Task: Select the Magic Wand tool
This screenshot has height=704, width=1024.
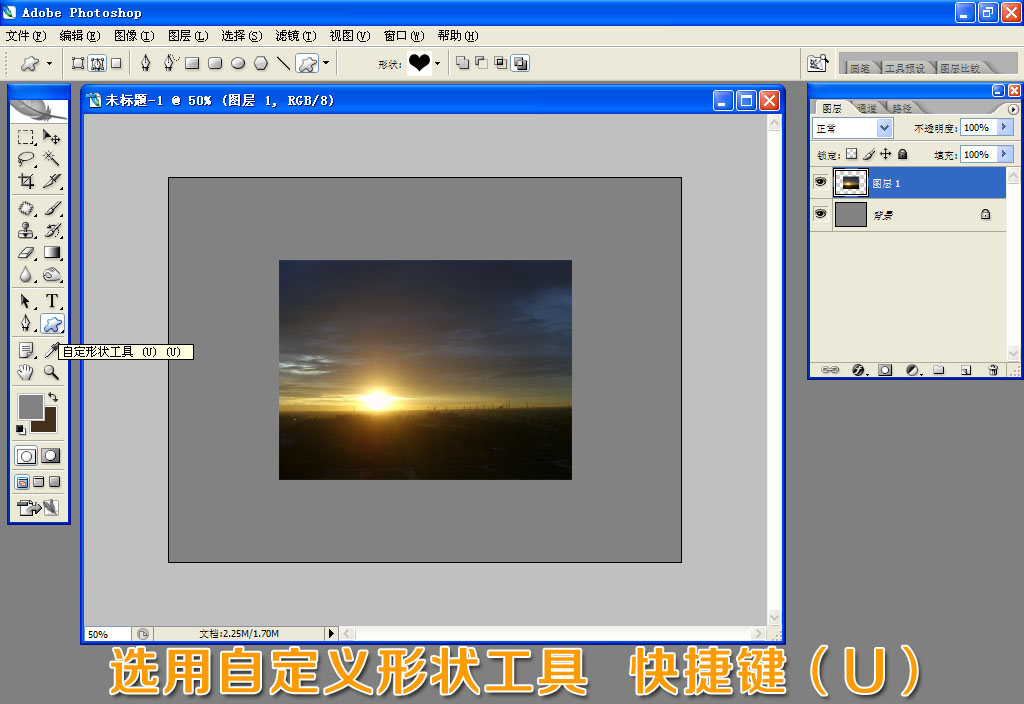Action: pyautogui.click(x=52, y=159)
